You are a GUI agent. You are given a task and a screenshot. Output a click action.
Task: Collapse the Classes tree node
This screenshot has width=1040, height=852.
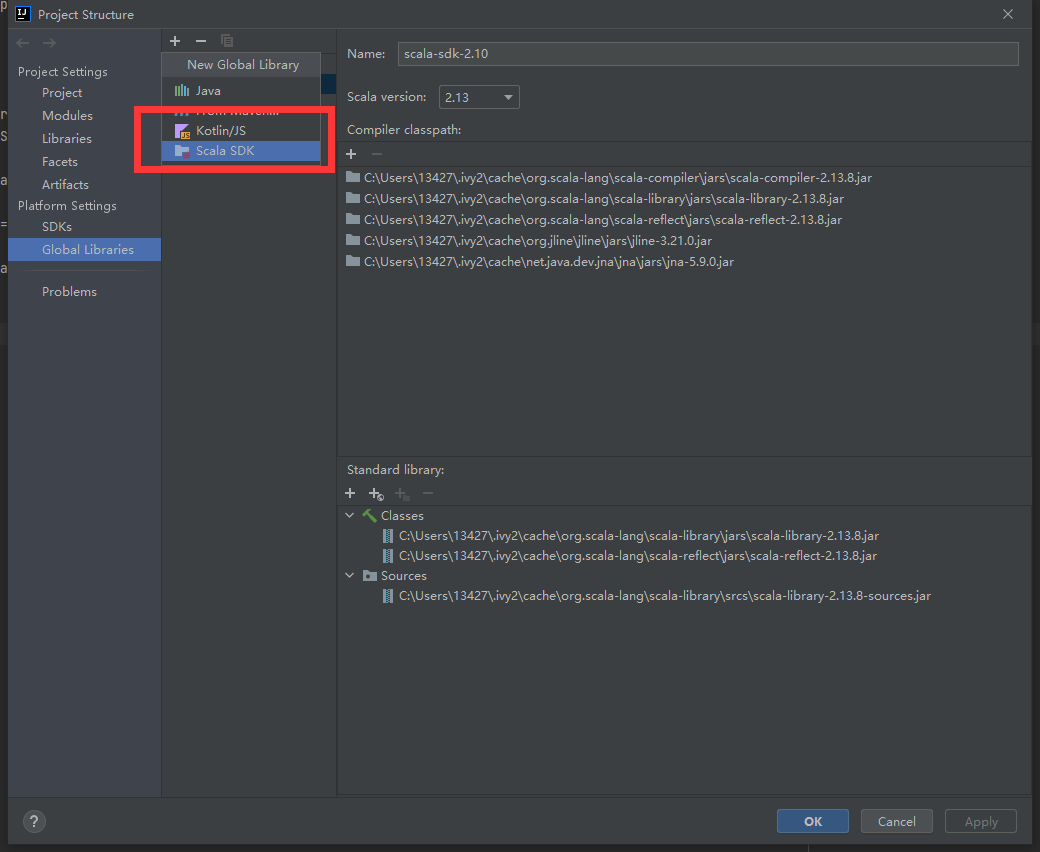(350, 515)
